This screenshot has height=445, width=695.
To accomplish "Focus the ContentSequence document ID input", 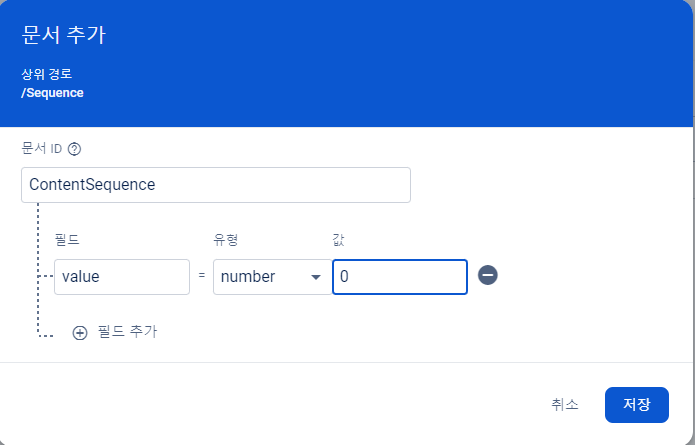I will click(215, 185).
